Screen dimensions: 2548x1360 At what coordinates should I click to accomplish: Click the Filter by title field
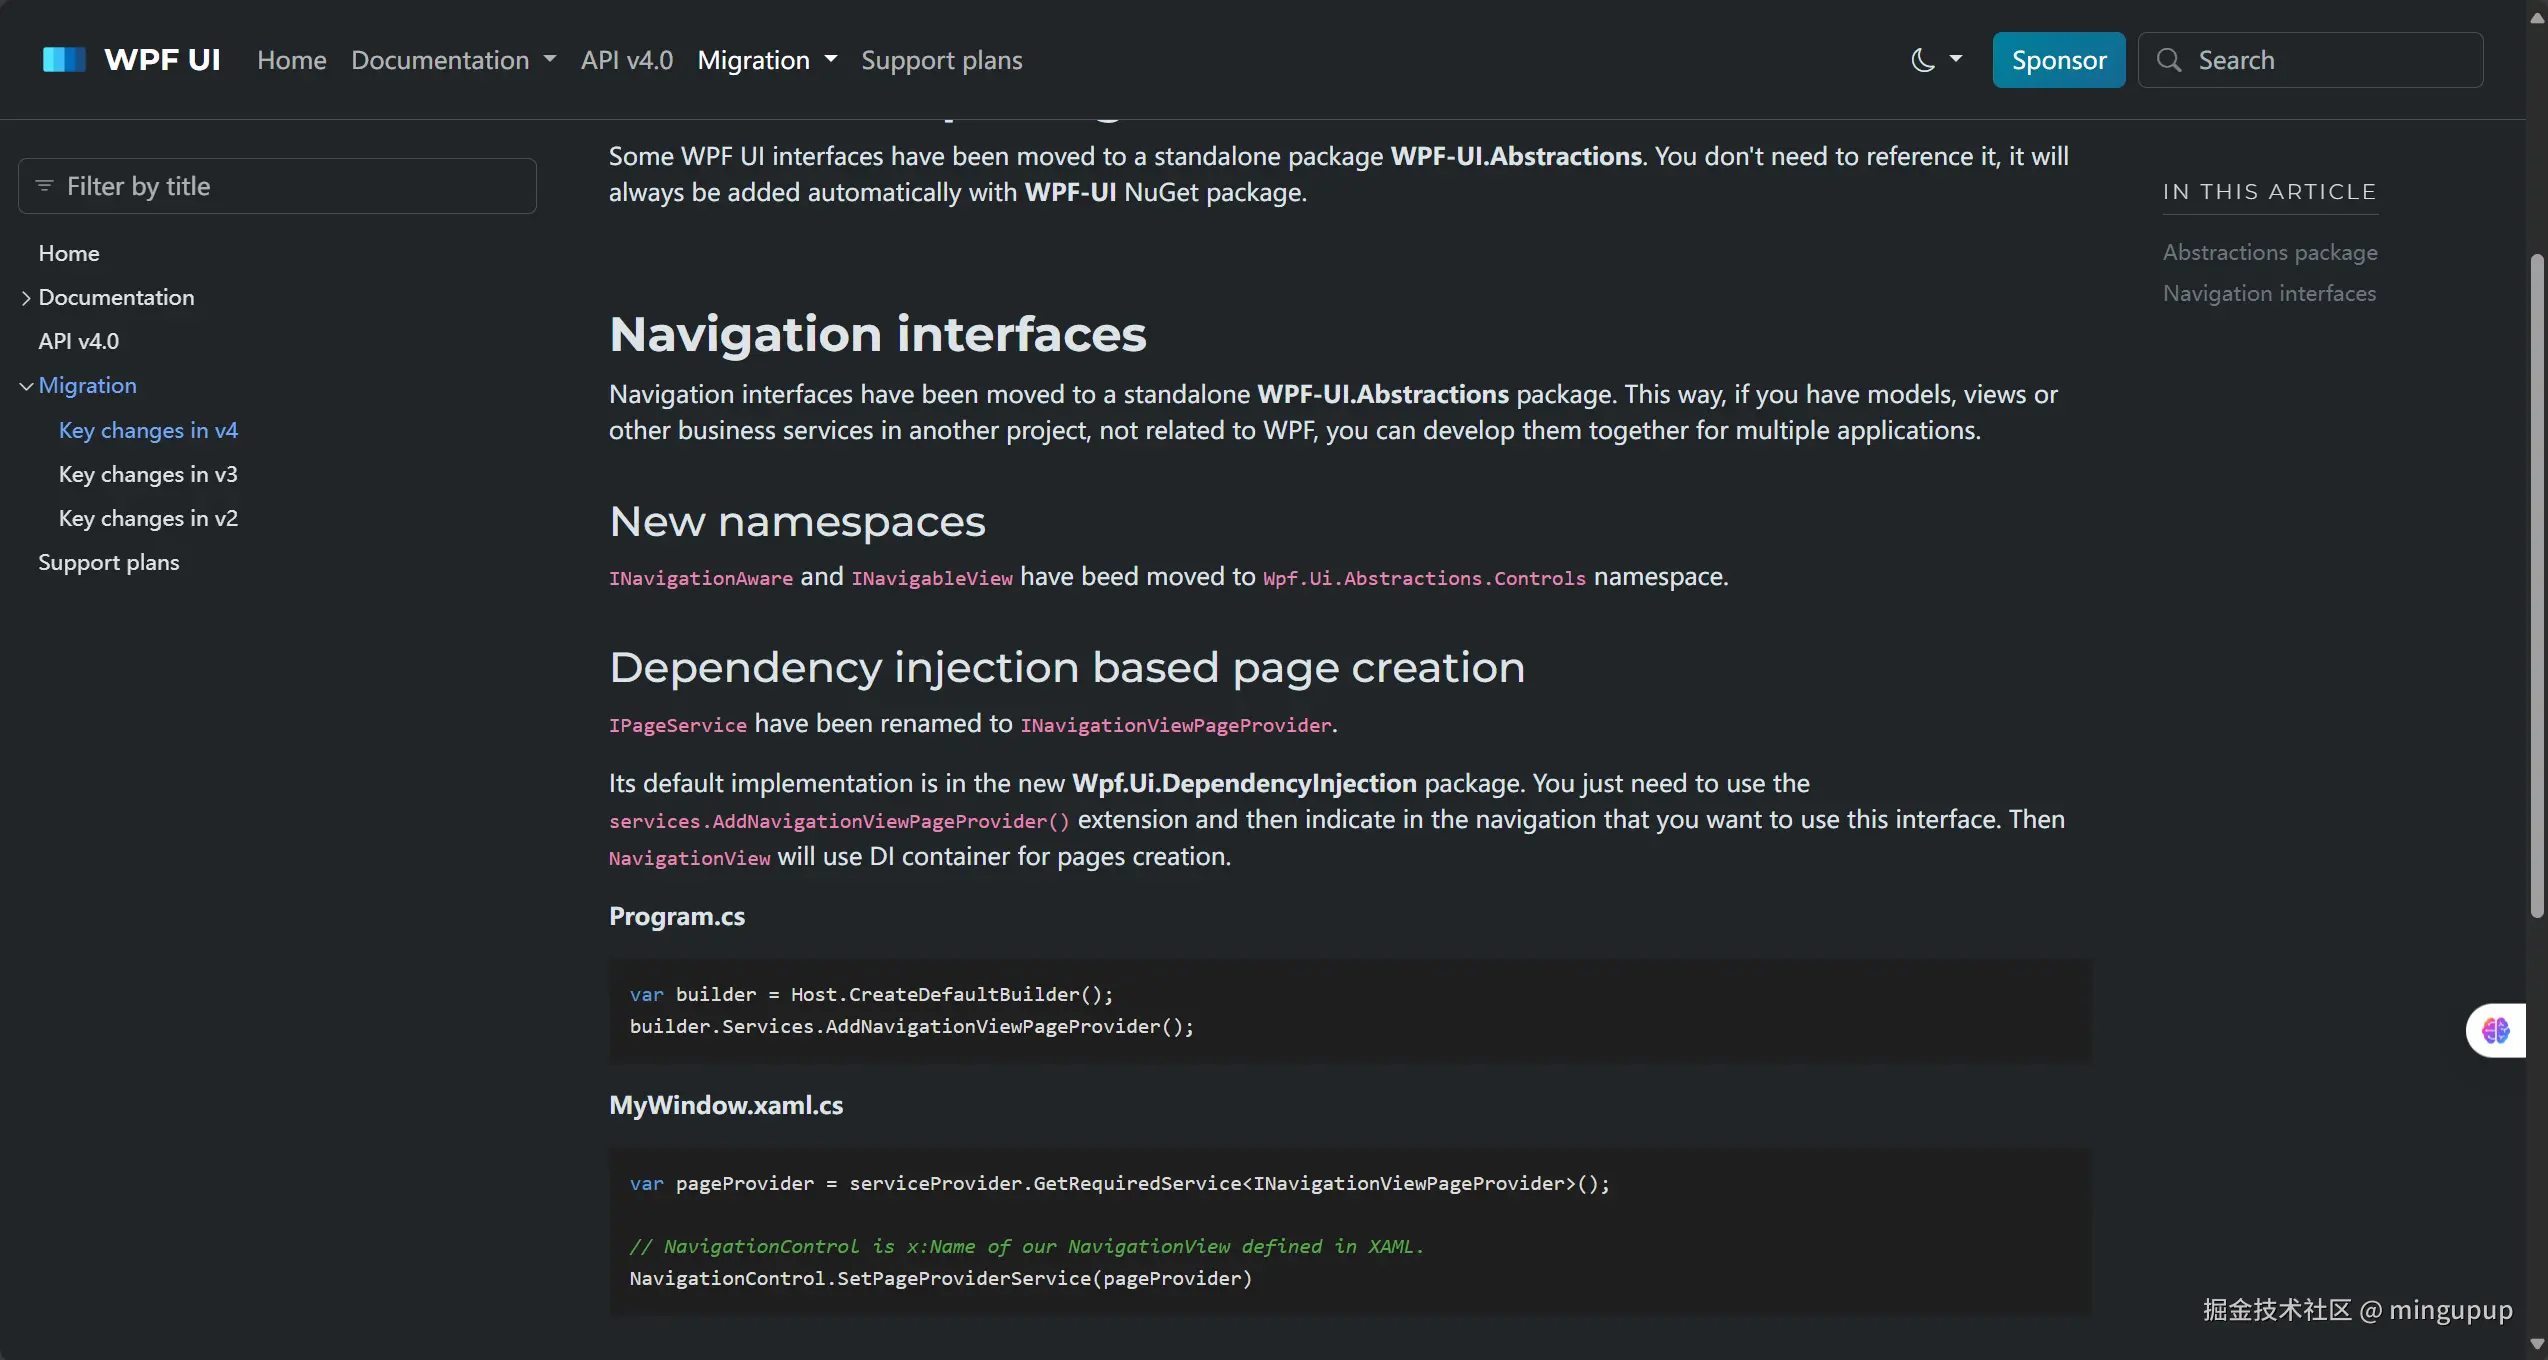[x=277, y=186]
